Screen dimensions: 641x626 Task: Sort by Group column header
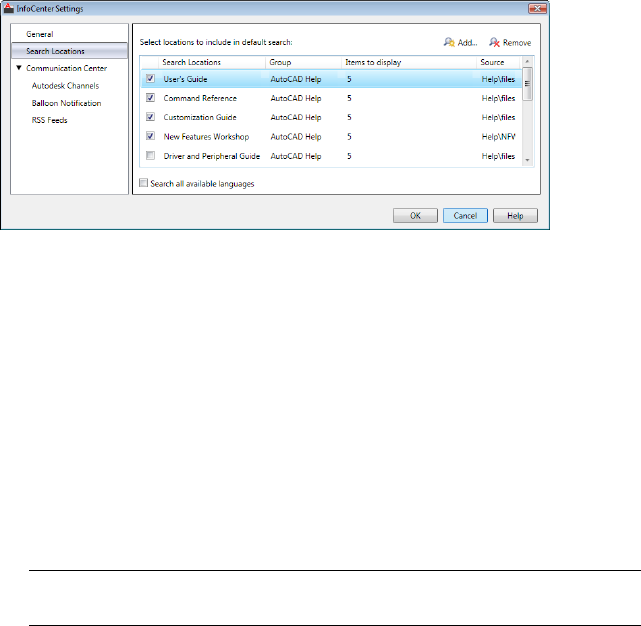[x=303, y=62]
